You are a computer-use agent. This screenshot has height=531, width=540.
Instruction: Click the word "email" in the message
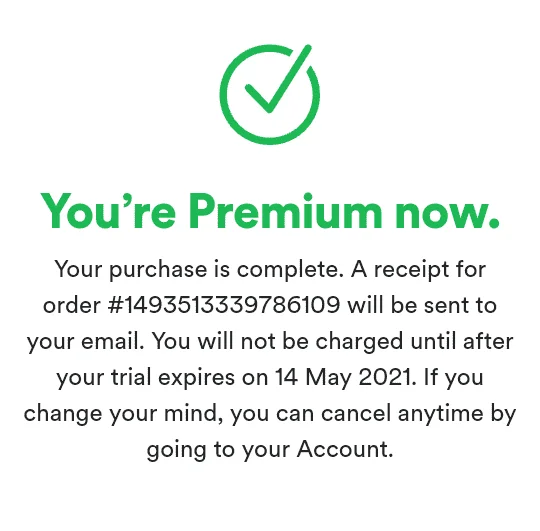coord(112,341)
